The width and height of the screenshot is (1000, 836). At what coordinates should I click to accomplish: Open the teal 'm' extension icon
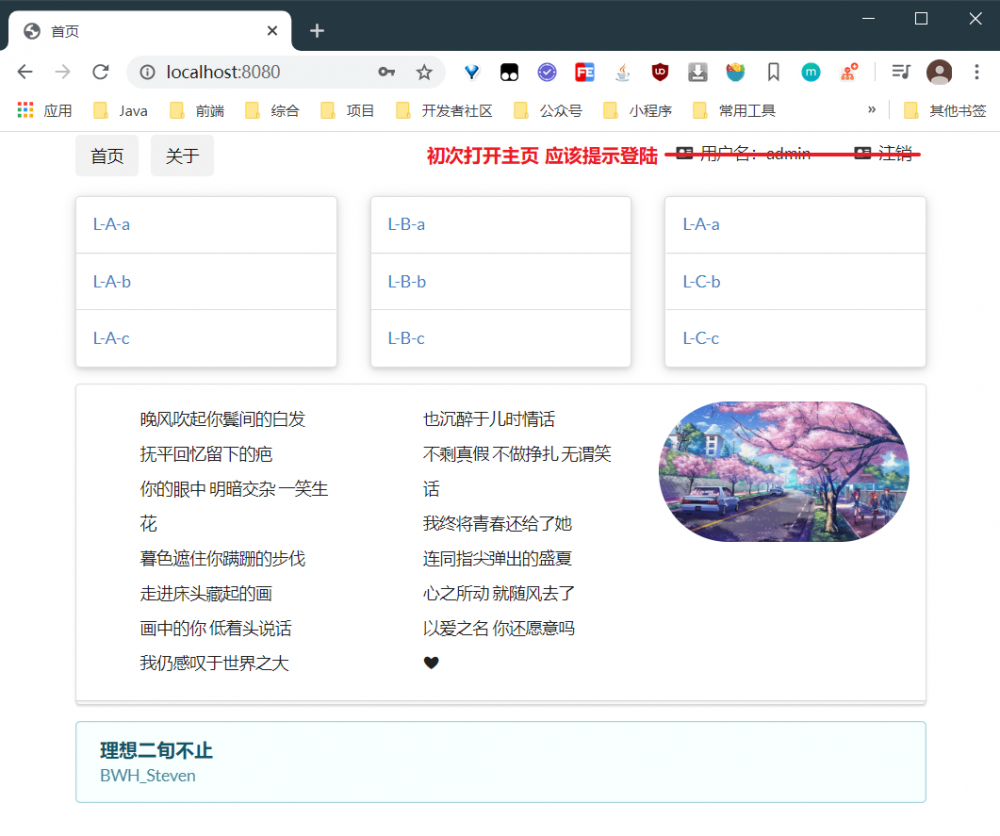tap(810, 72)
